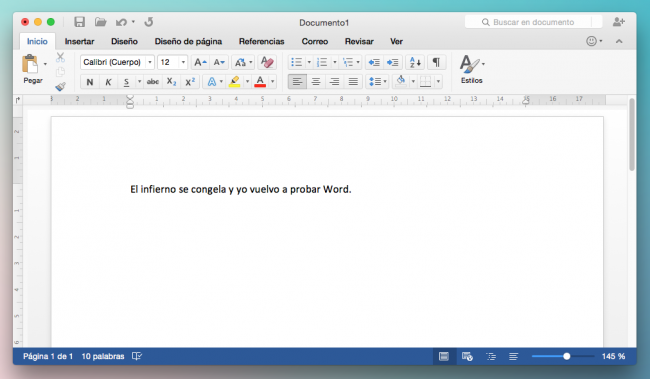Toggle center text alignment
Viewport: 650px width, 379px height.
coord(315,82)
